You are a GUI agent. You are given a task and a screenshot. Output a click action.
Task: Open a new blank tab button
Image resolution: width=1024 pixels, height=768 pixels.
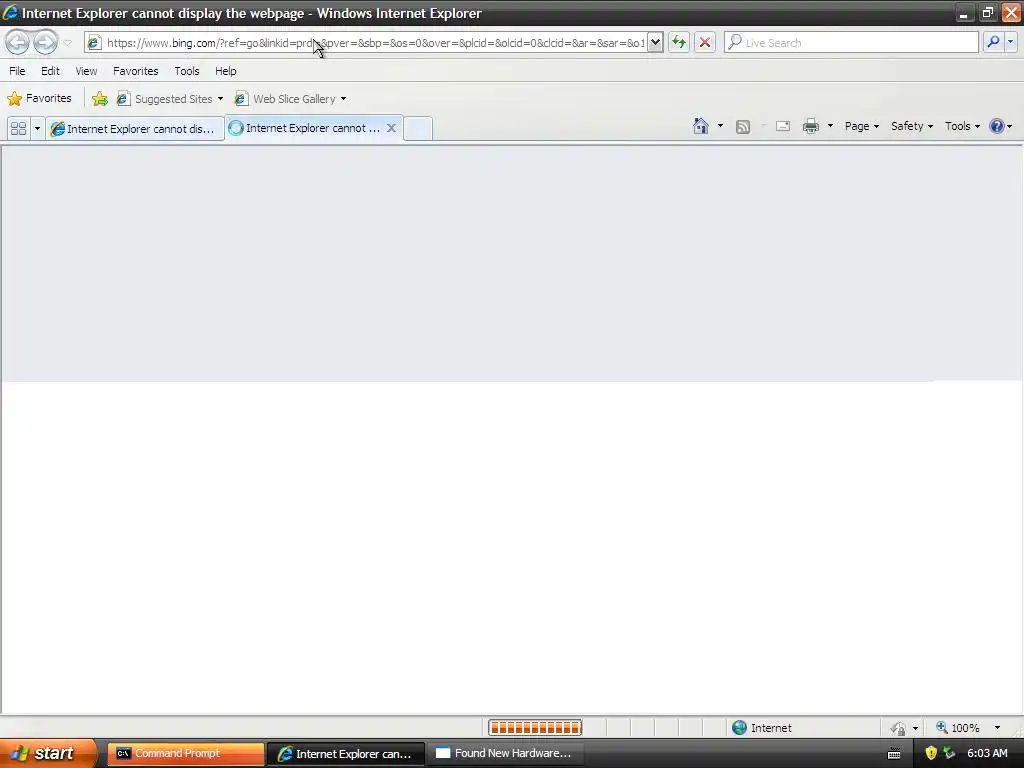tap(417, 129)
